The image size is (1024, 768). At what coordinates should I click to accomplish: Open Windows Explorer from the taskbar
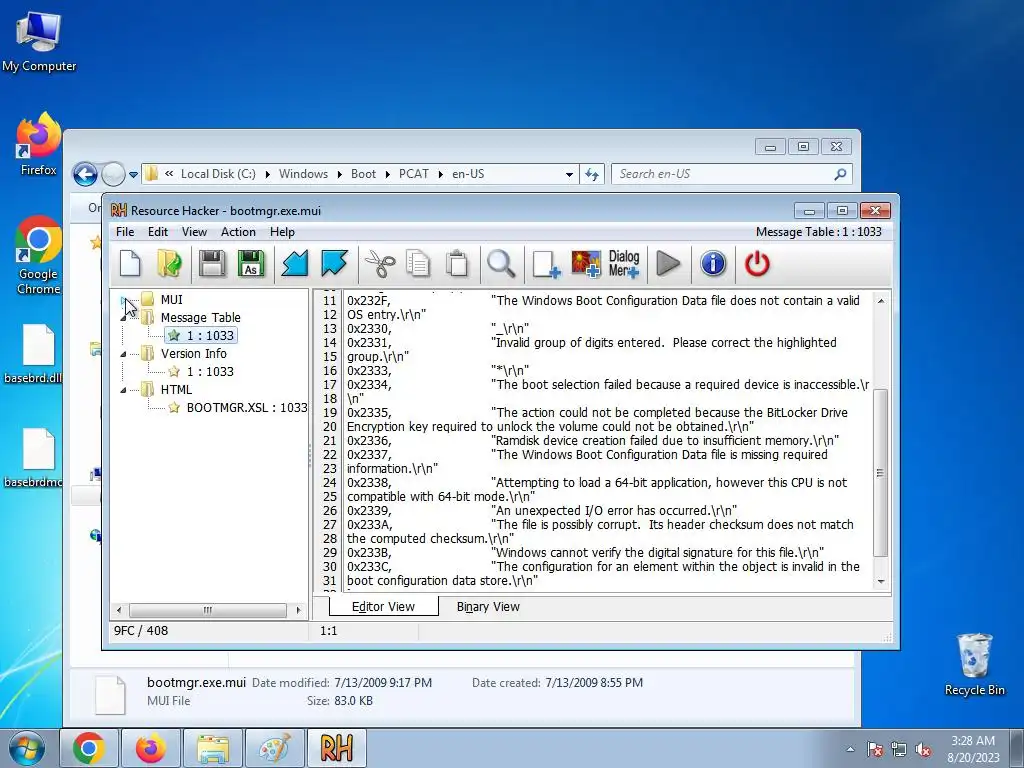213,748
